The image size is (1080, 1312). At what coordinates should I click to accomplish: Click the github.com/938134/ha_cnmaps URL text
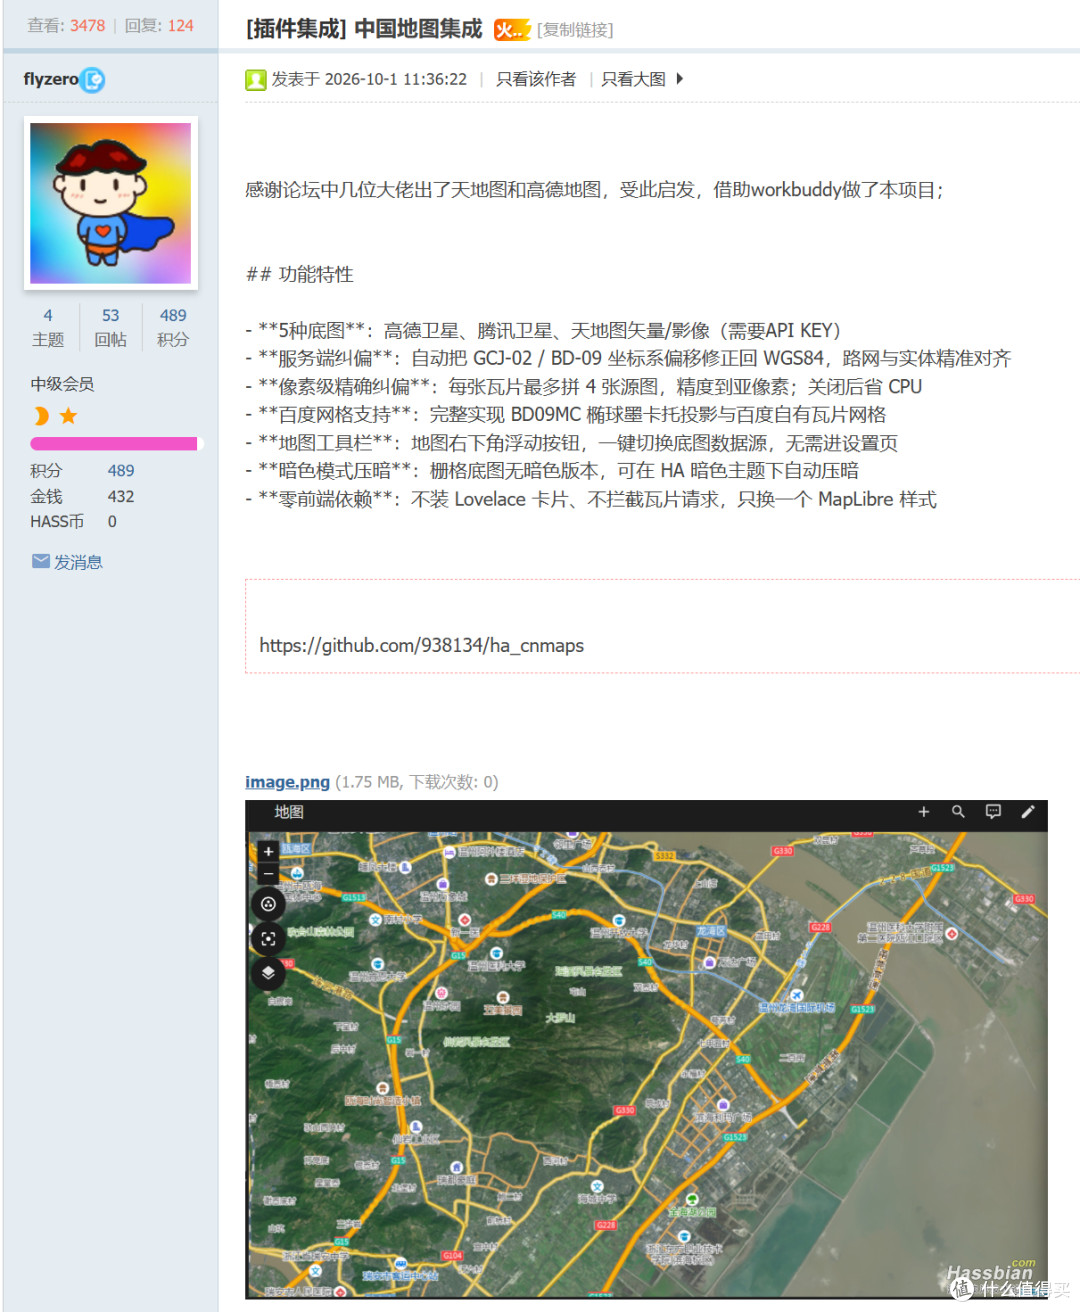pyautogui.click(x=421, y=645)
